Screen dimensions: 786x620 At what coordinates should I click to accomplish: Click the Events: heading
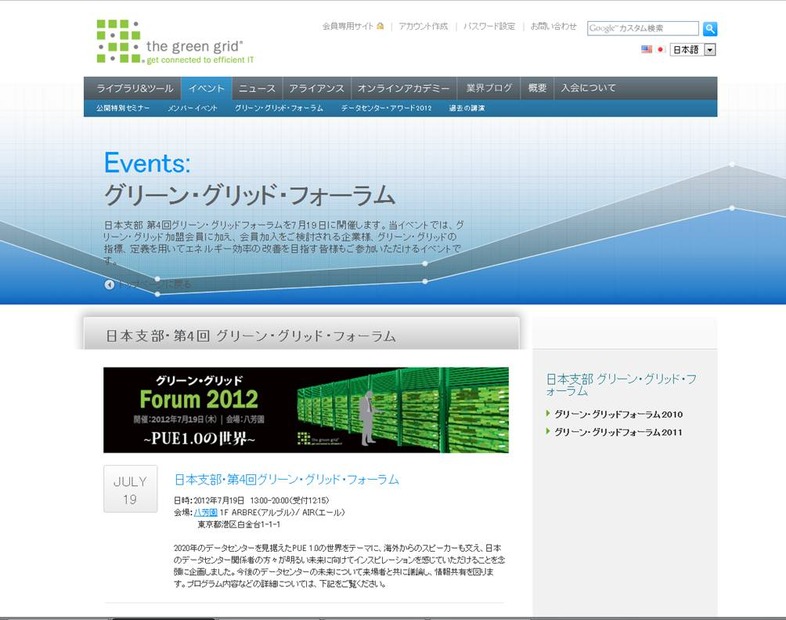[147, 163]
